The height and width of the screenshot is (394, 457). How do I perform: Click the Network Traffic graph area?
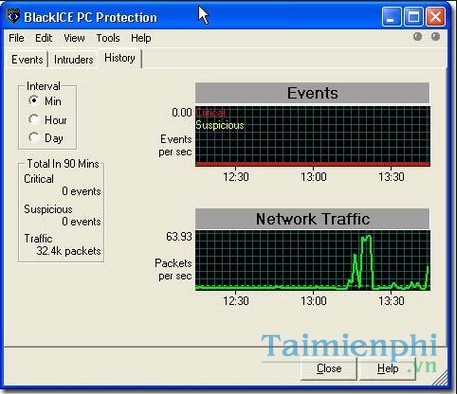click(x=313, y=260)
